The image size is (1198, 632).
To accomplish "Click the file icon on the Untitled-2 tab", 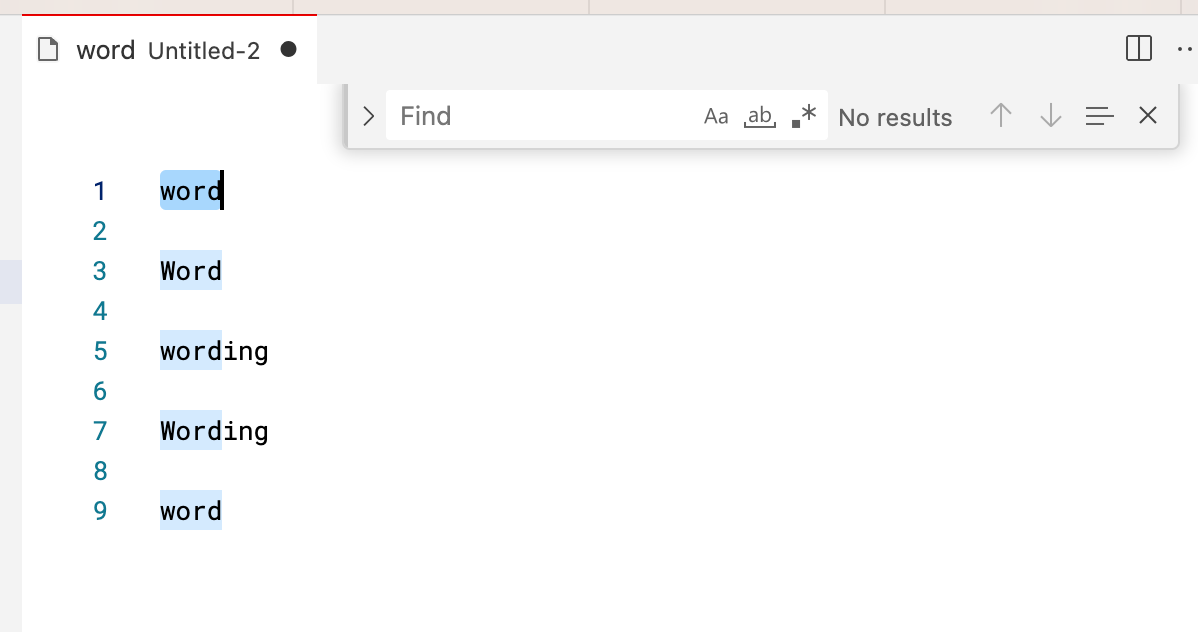I will [x=47, y=49].
